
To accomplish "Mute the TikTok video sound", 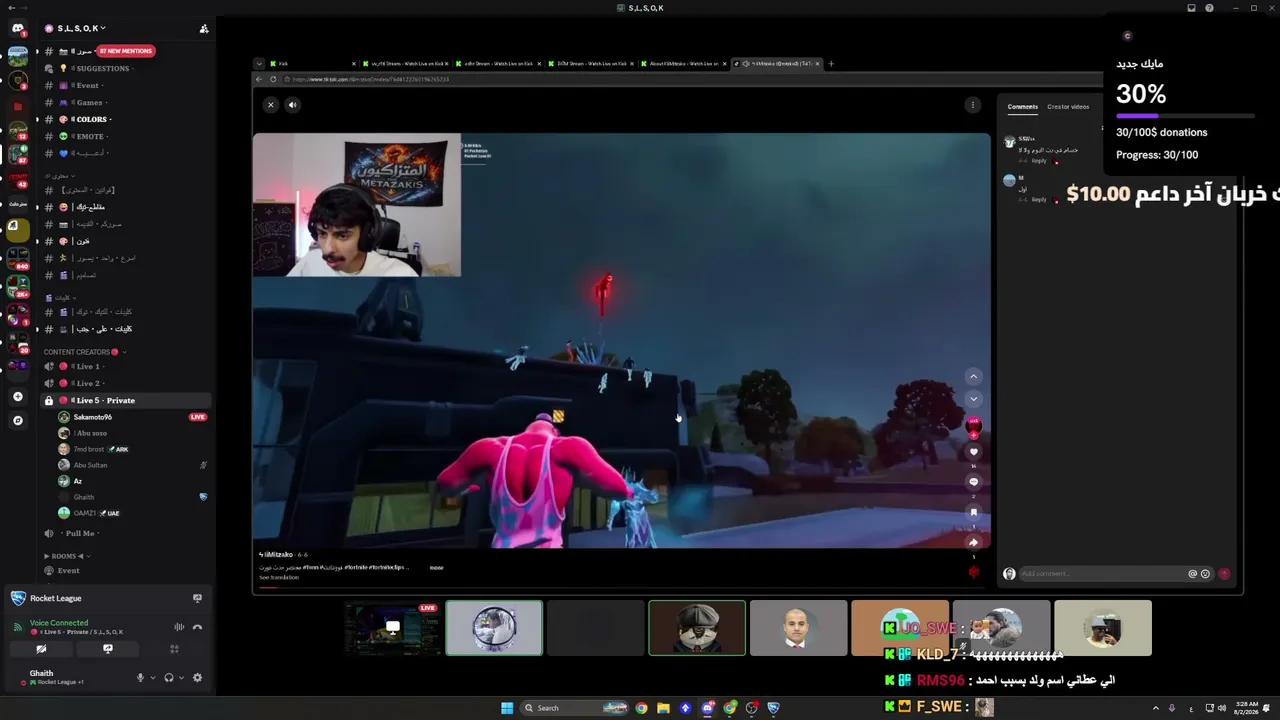I will tap(293, 104).
